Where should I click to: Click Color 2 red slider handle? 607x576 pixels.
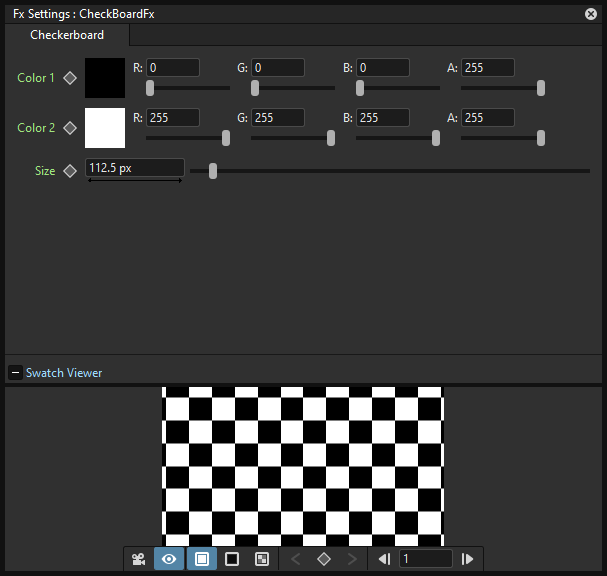[x=226, y=138]
